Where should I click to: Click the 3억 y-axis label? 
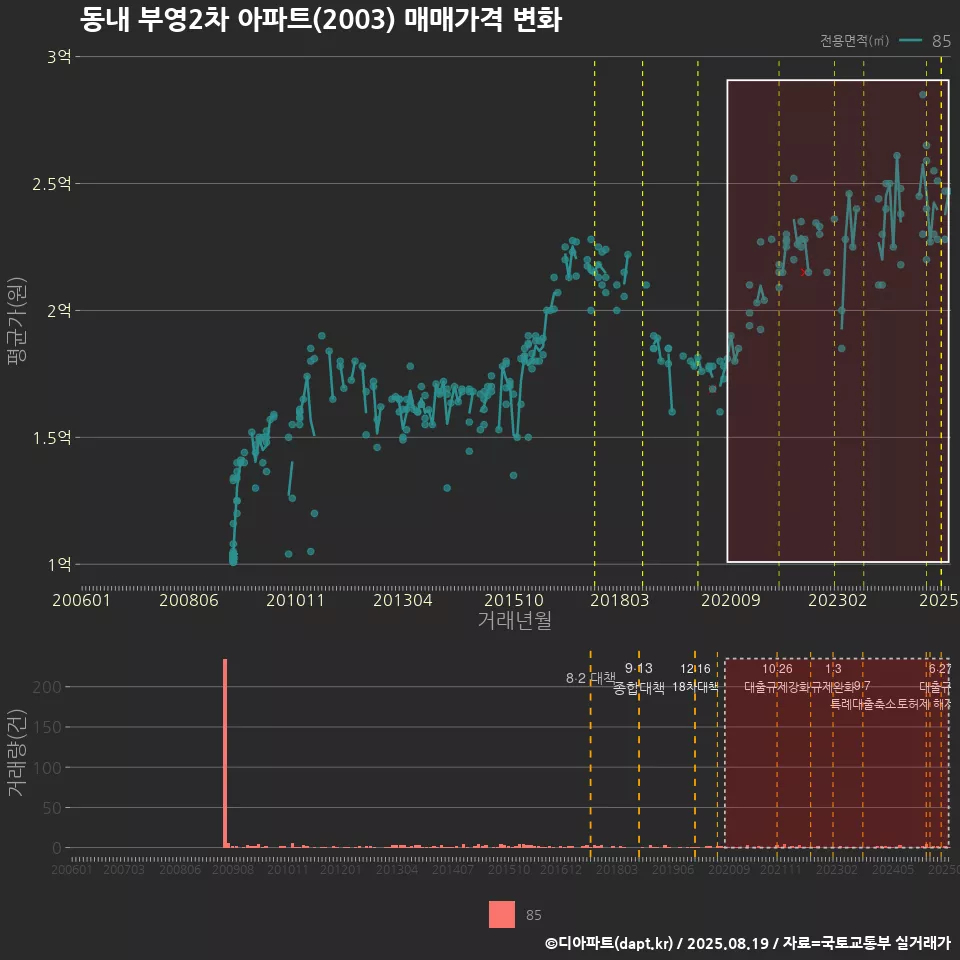(59, 57)
